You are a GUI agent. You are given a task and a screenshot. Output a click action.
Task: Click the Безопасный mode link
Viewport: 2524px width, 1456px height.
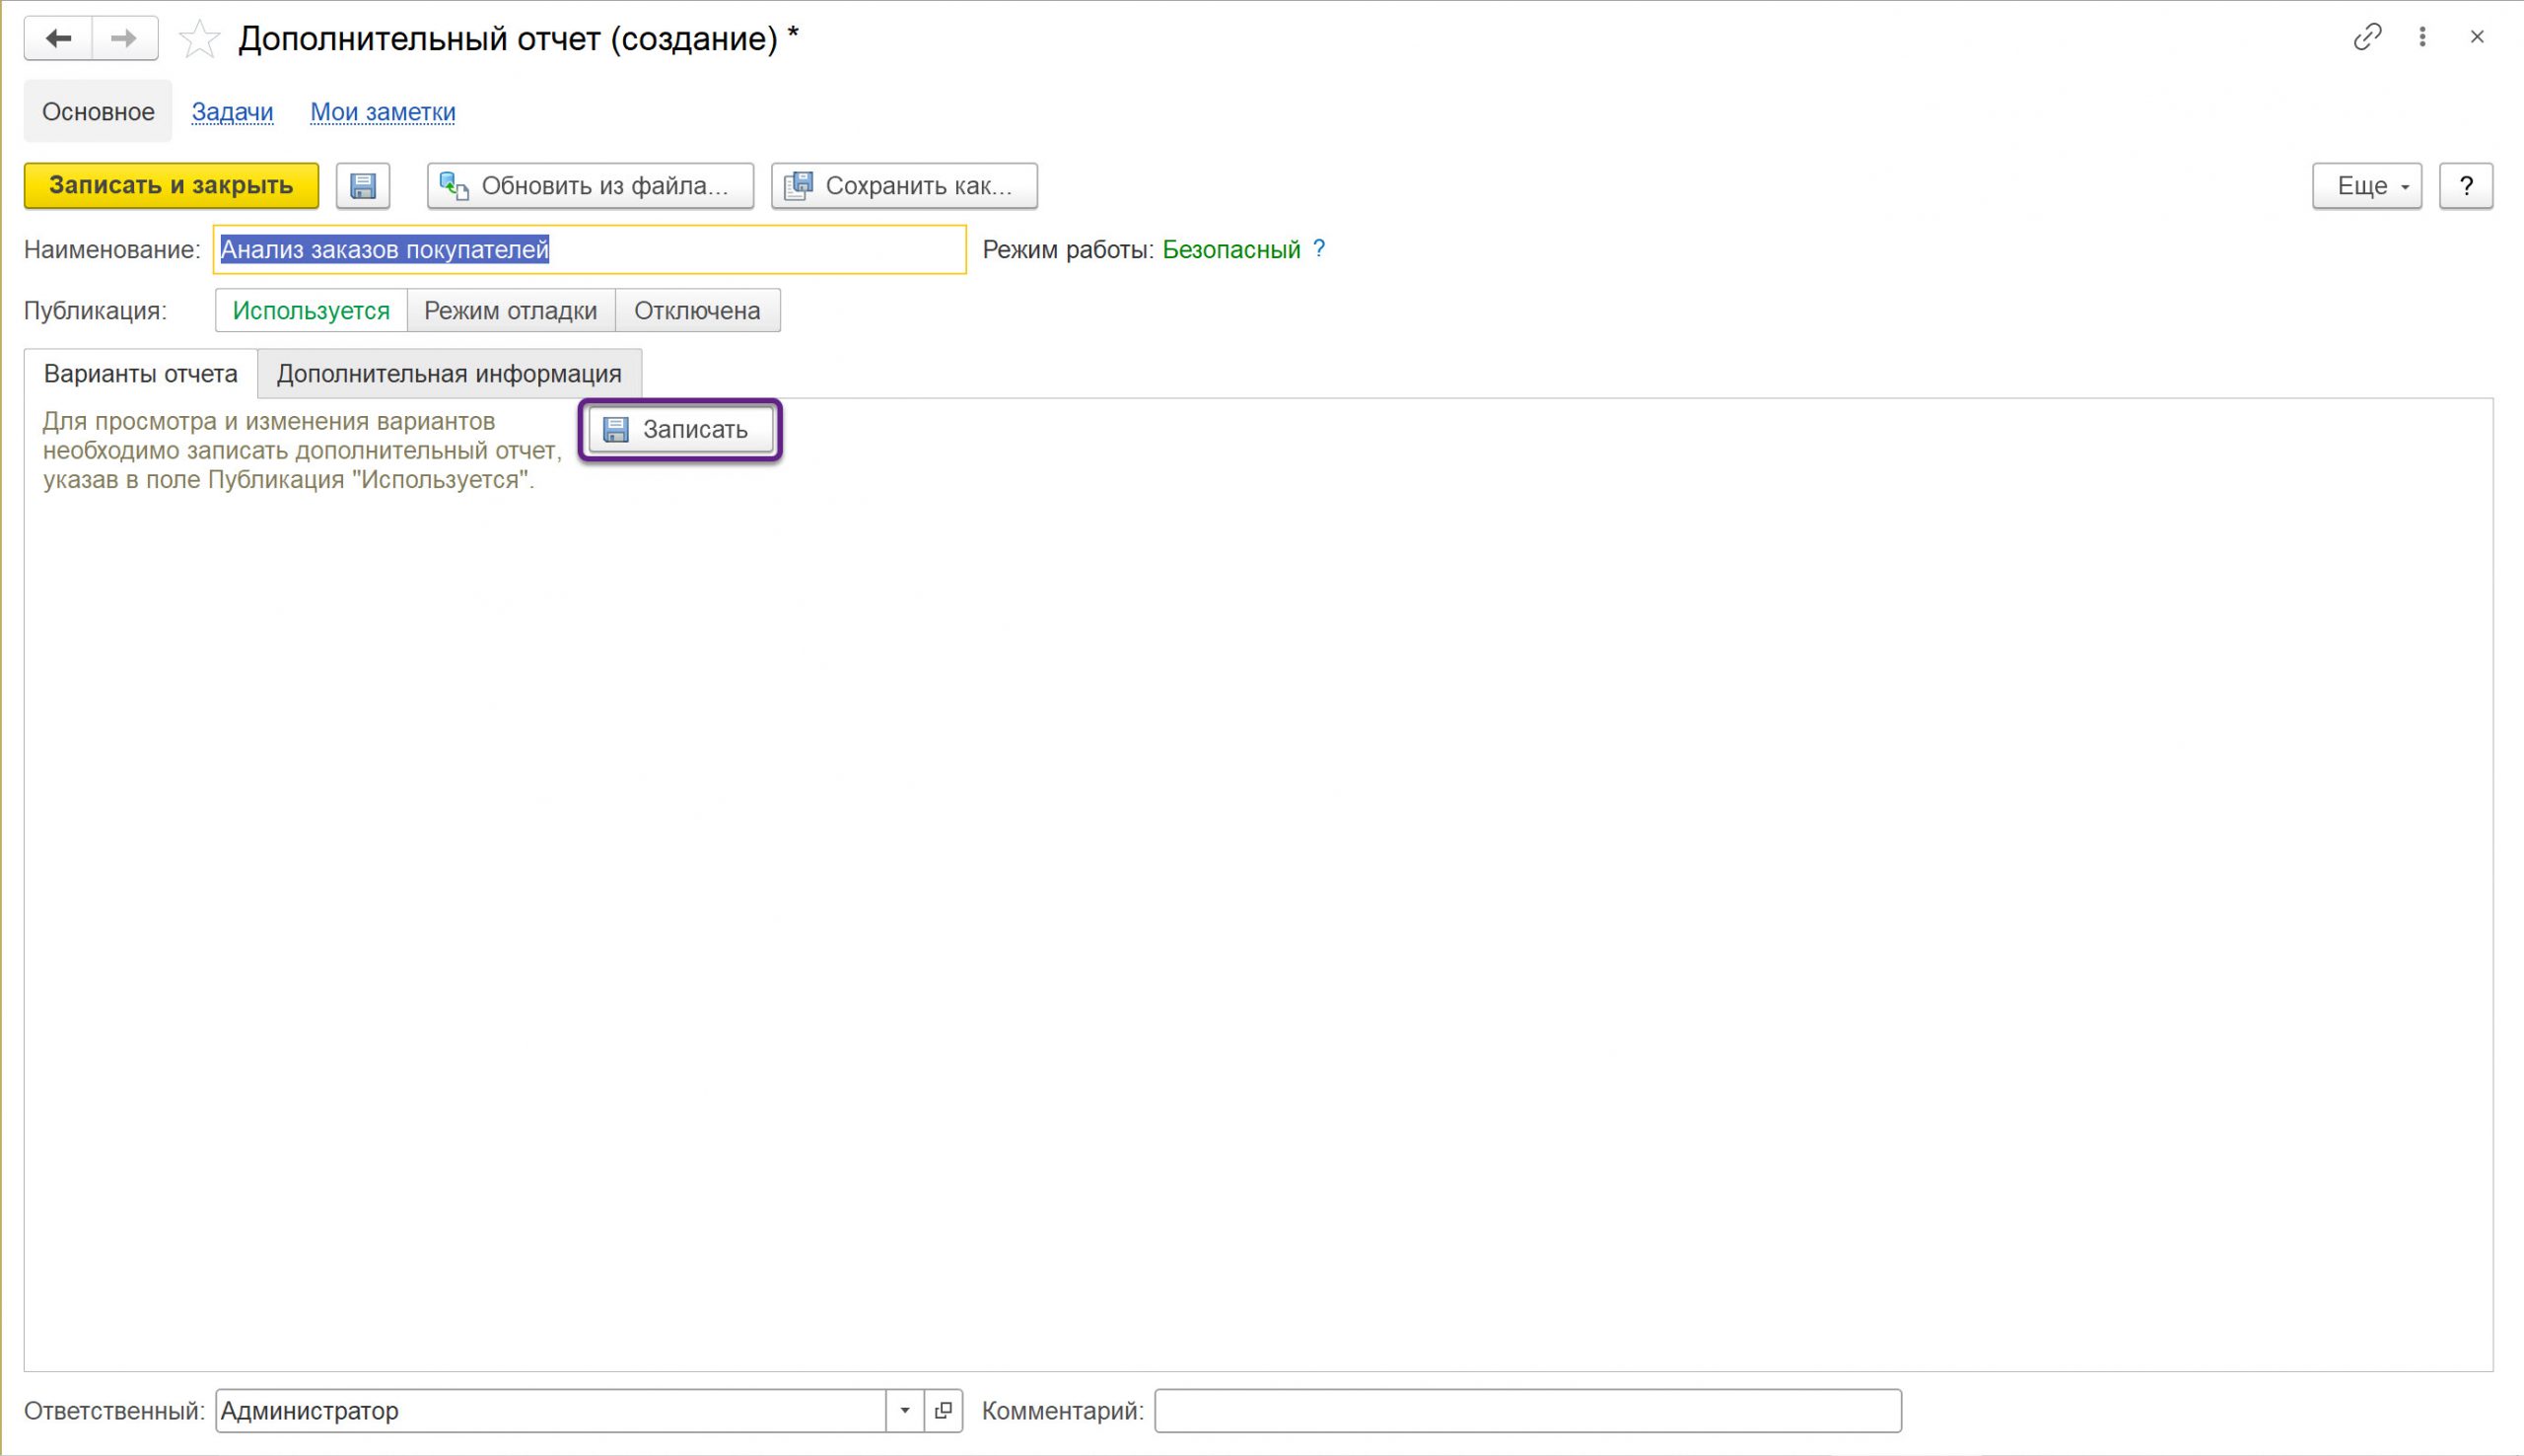click(1231, 249)
